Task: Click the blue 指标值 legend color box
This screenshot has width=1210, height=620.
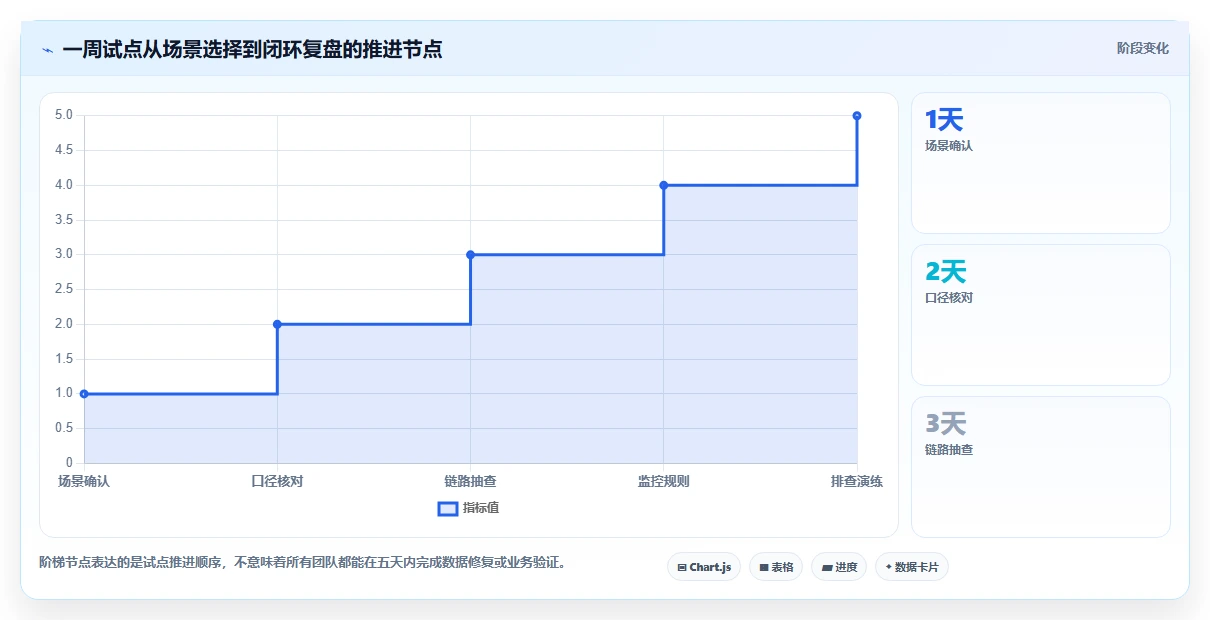Action: 448,508
